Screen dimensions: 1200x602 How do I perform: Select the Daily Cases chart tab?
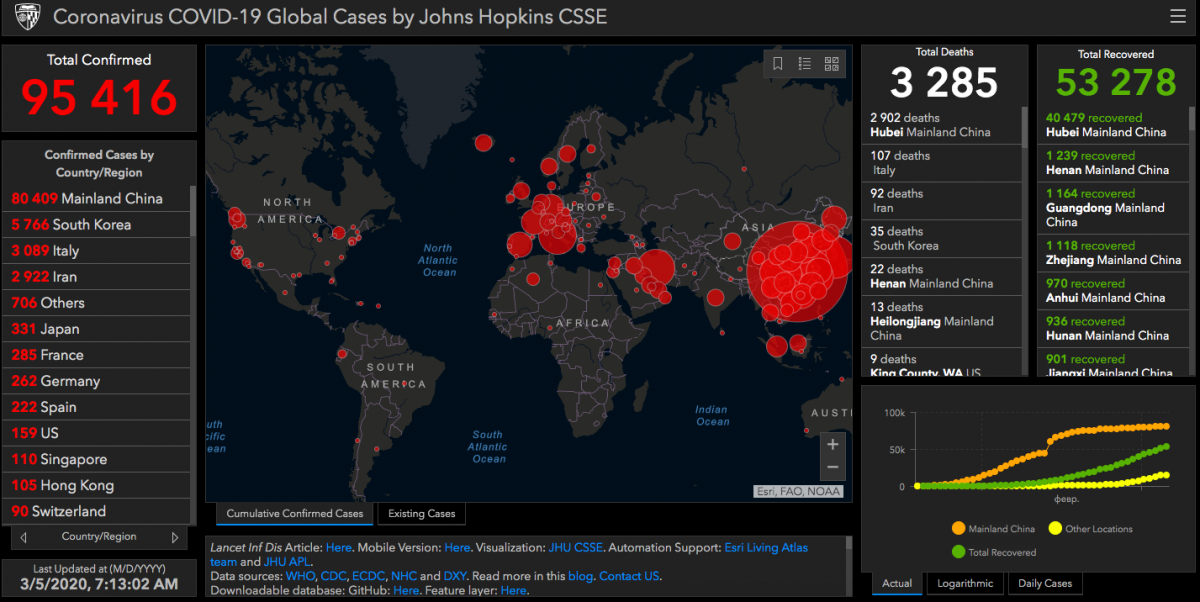point(1045,584)
